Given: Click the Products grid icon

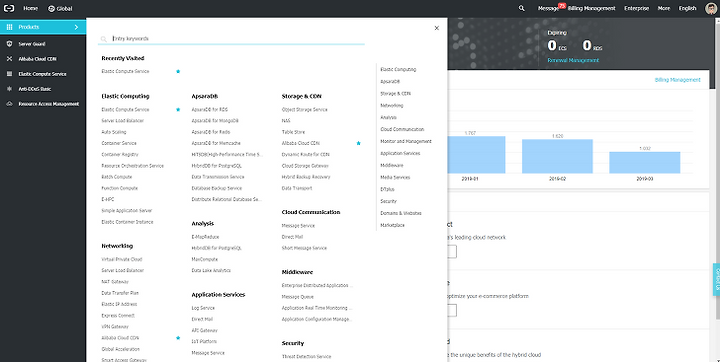Looking at the screenshot, I should point(9,27).
